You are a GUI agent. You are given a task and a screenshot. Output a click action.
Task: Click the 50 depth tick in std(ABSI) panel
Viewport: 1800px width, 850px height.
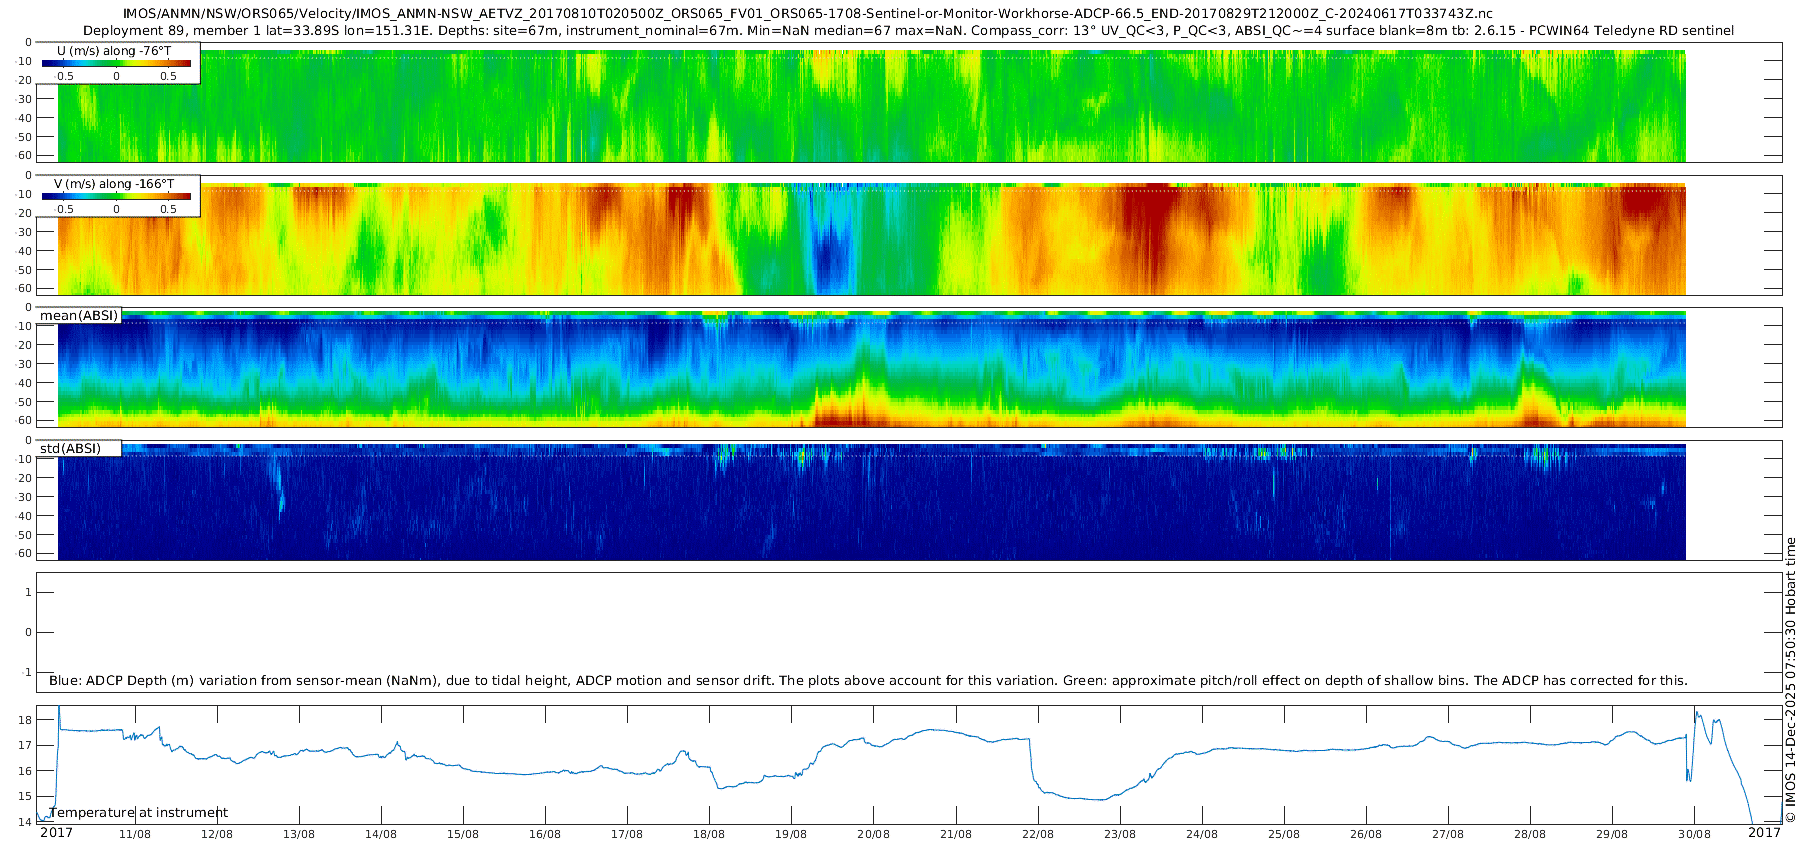click(26, 535)
